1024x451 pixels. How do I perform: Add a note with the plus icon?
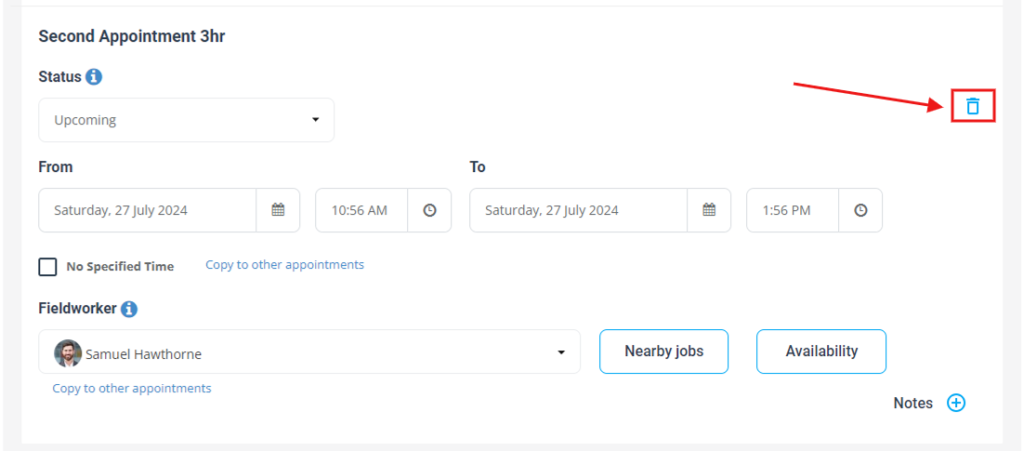click(x=956, y=403)
